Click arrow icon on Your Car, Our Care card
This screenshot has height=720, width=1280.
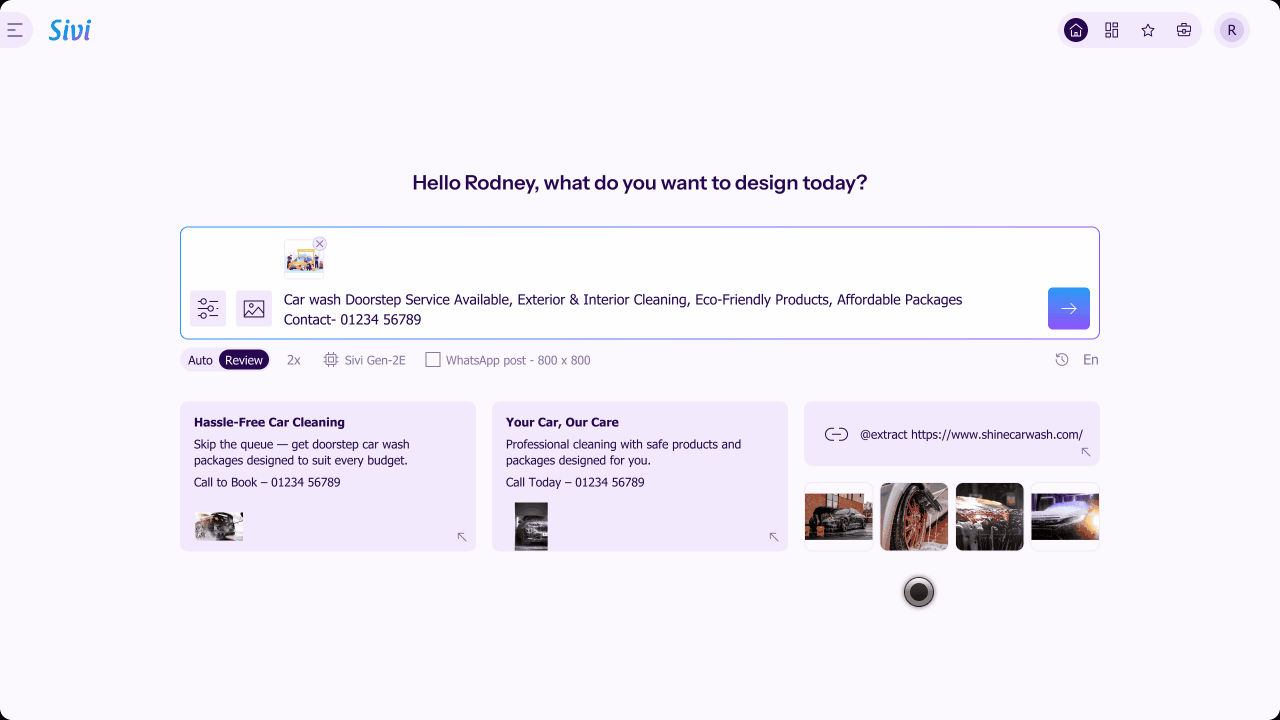(774, 537)
